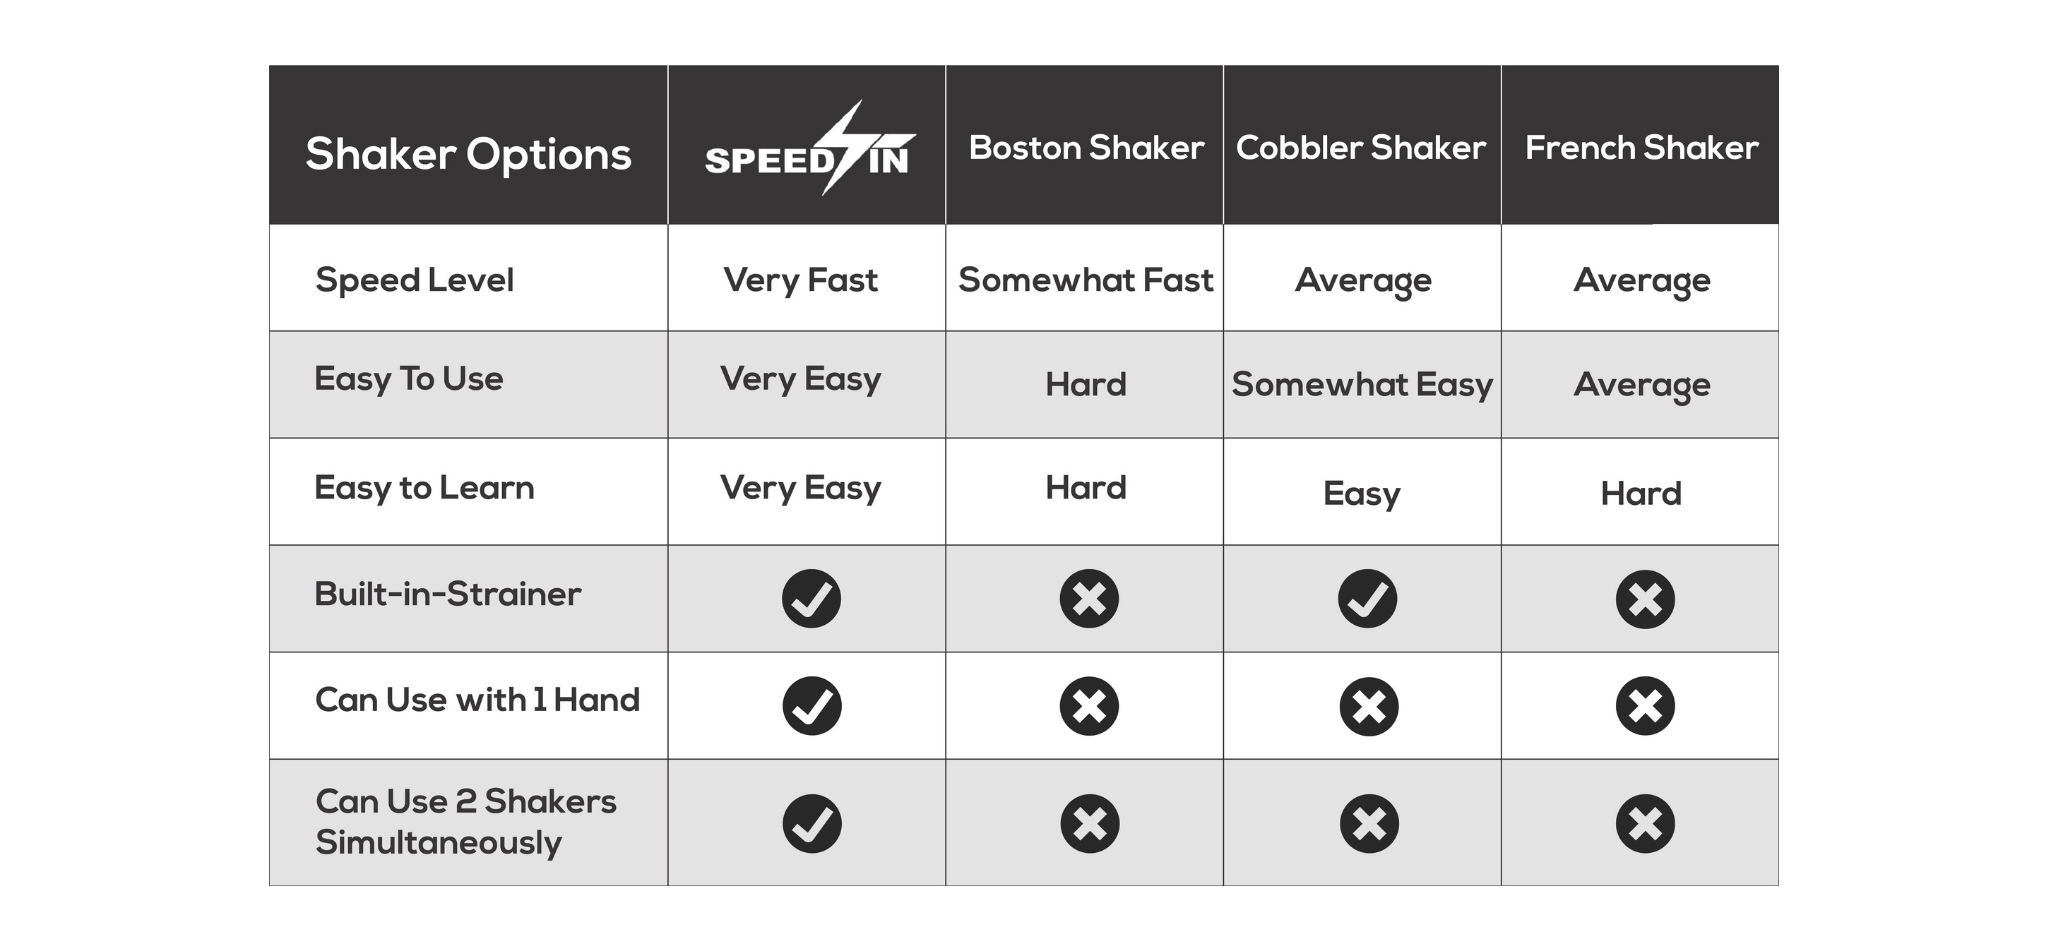Click Cobbler Shaker's Built-in-Strainer checkmark

point(1367,599)
